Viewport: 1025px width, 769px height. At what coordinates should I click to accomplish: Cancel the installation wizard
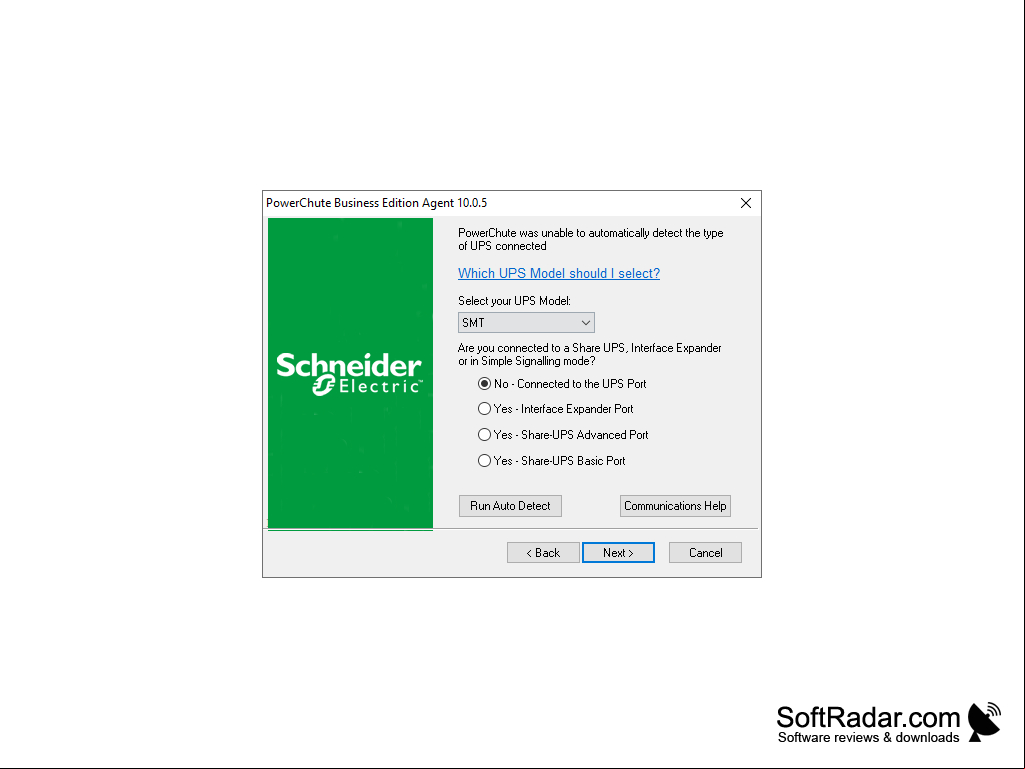(705, 553)
